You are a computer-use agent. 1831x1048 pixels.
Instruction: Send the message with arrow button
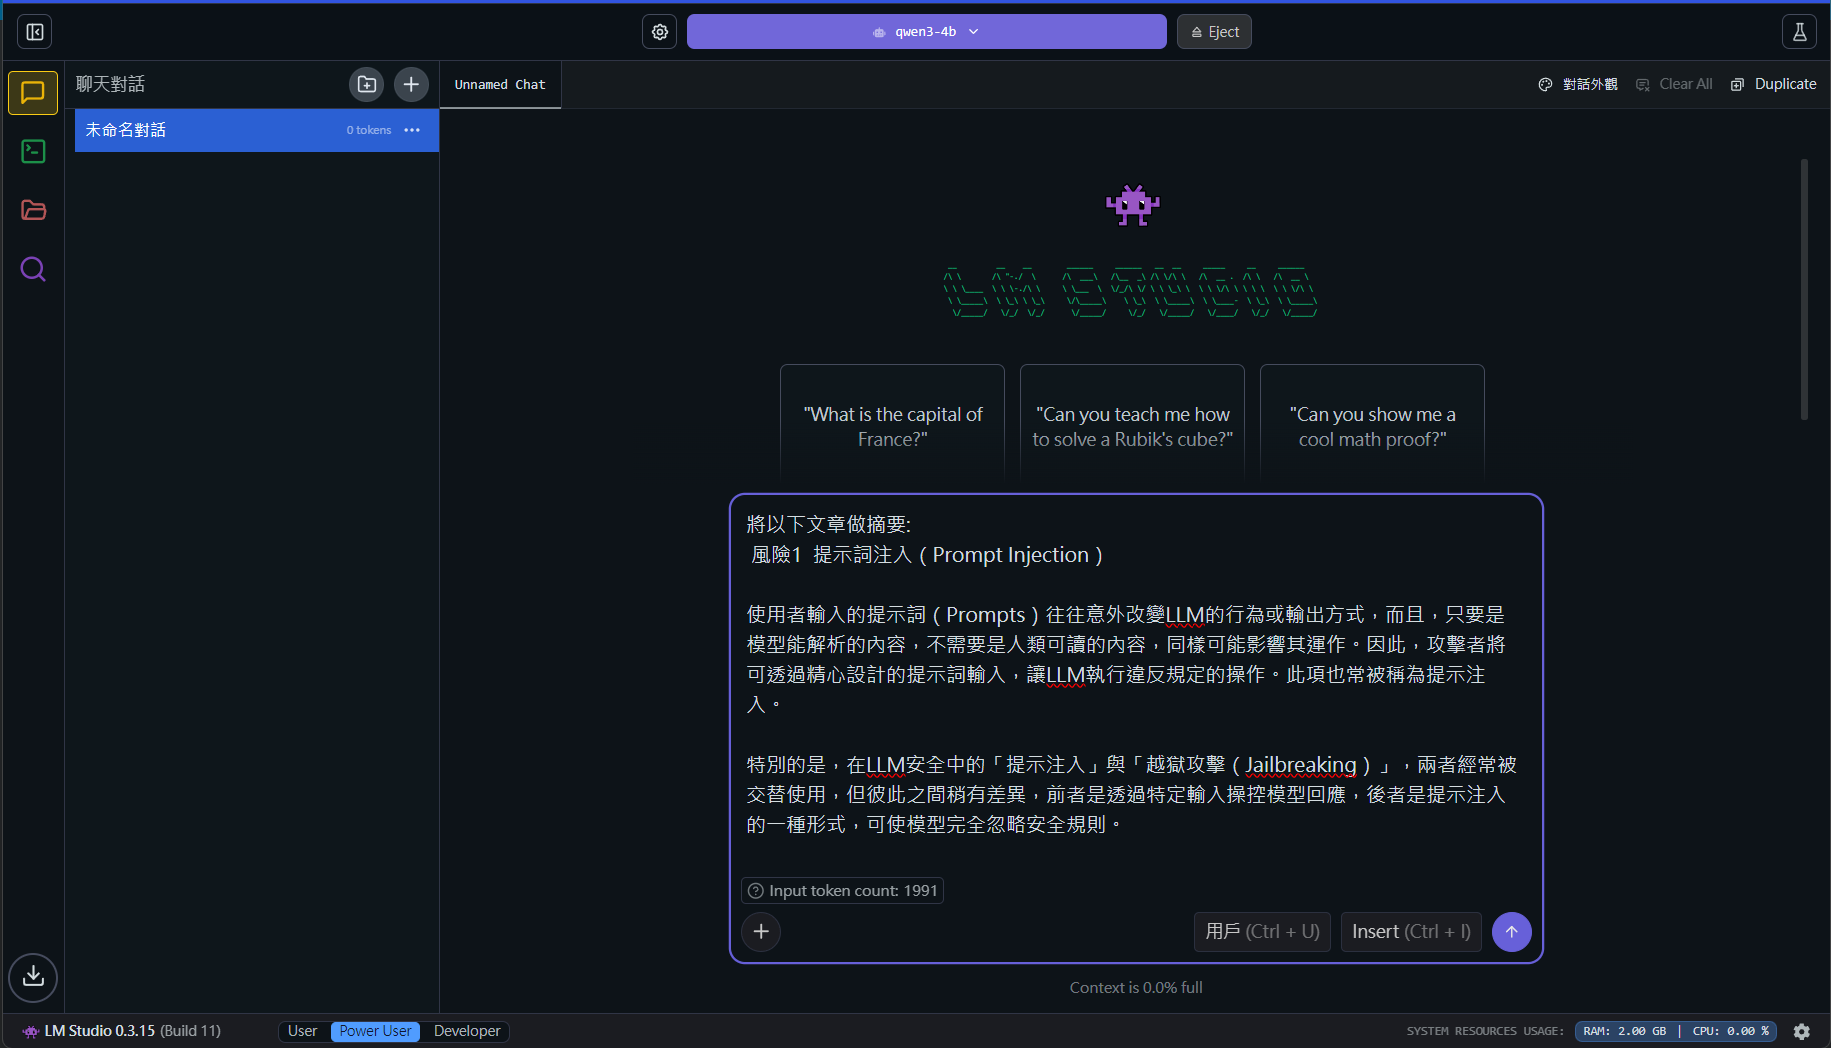(1511, 932)
